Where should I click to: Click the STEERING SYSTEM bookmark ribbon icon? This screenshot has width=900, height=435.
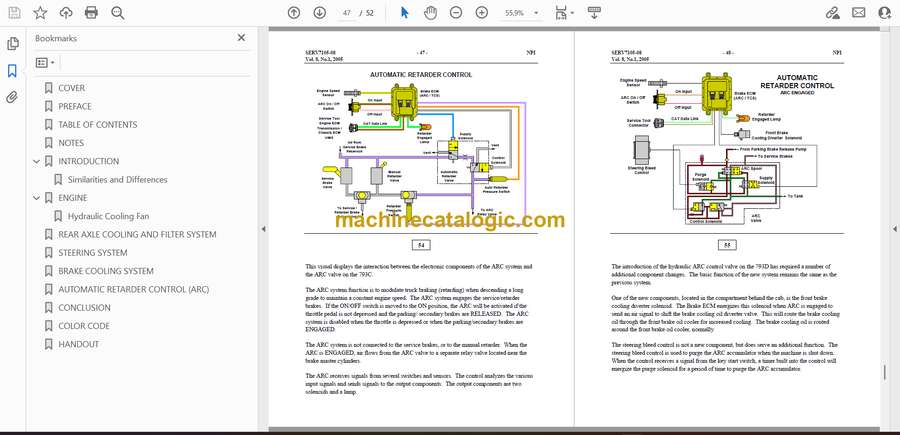(48, 253)
